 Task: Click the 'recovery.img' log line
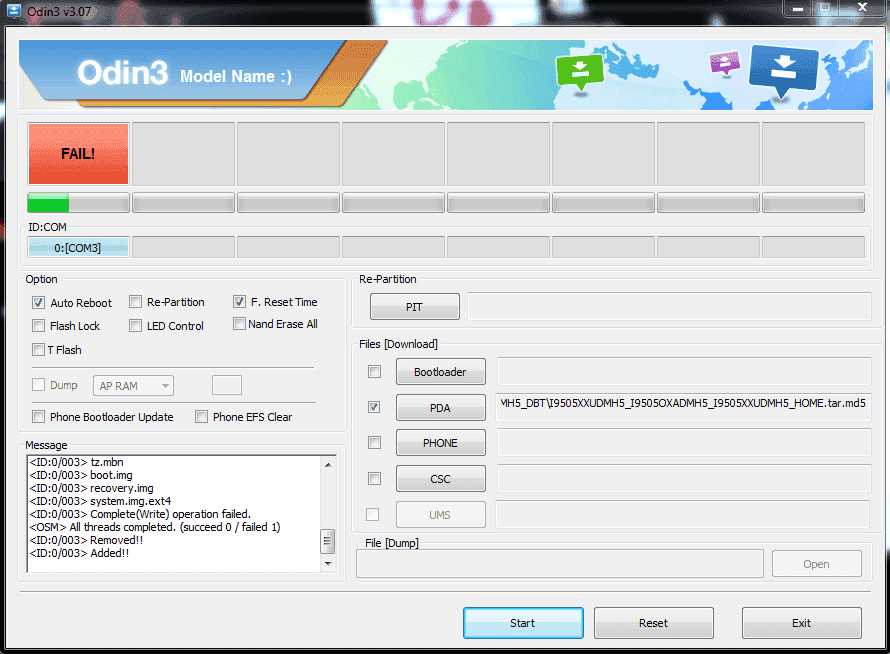(91, 488)
